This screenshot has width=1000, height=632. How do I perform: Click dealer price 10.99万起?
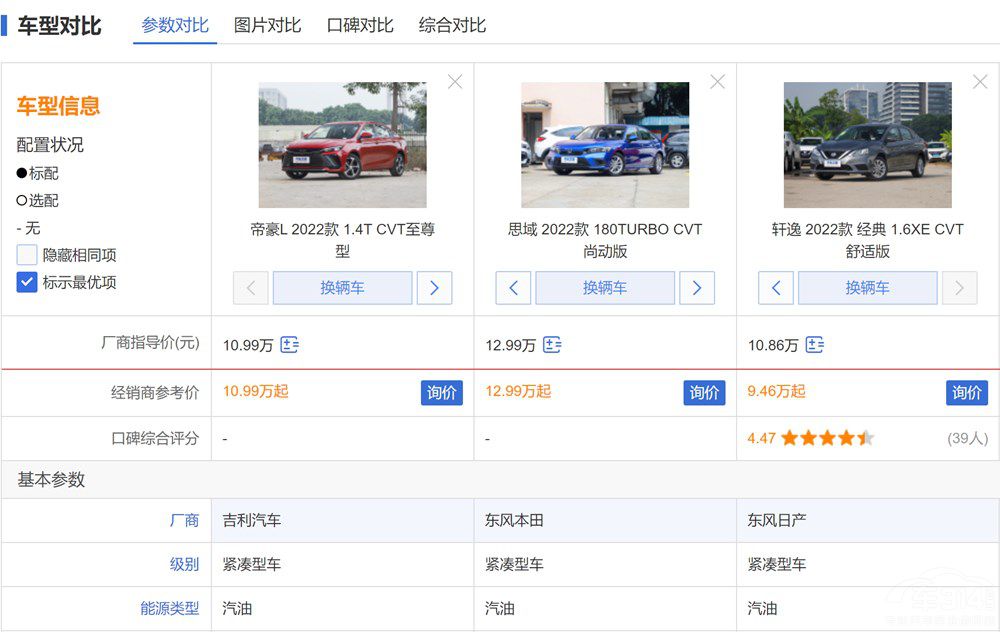click(256, 392)
